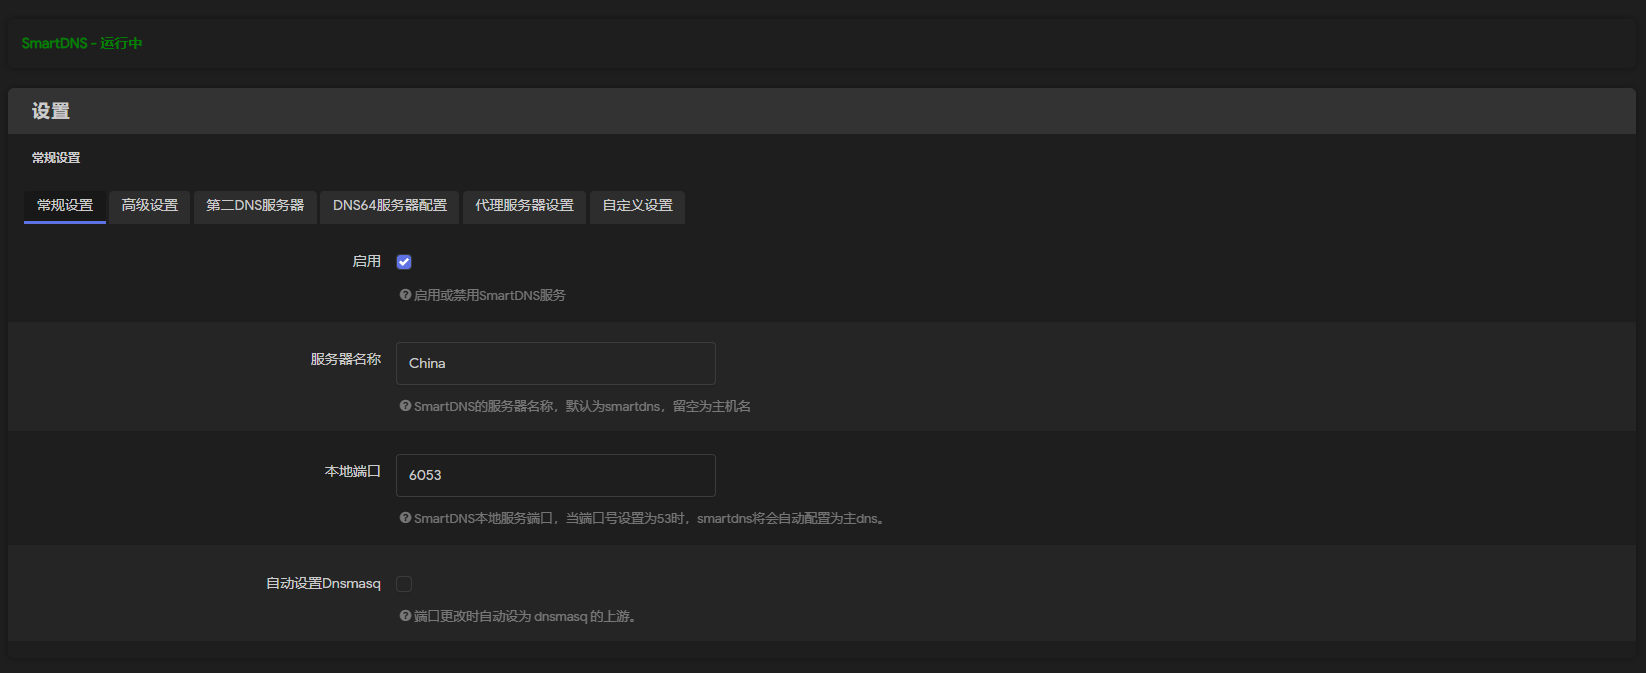Click the 本地端口 field showing 6053

[x=556, y=475]
